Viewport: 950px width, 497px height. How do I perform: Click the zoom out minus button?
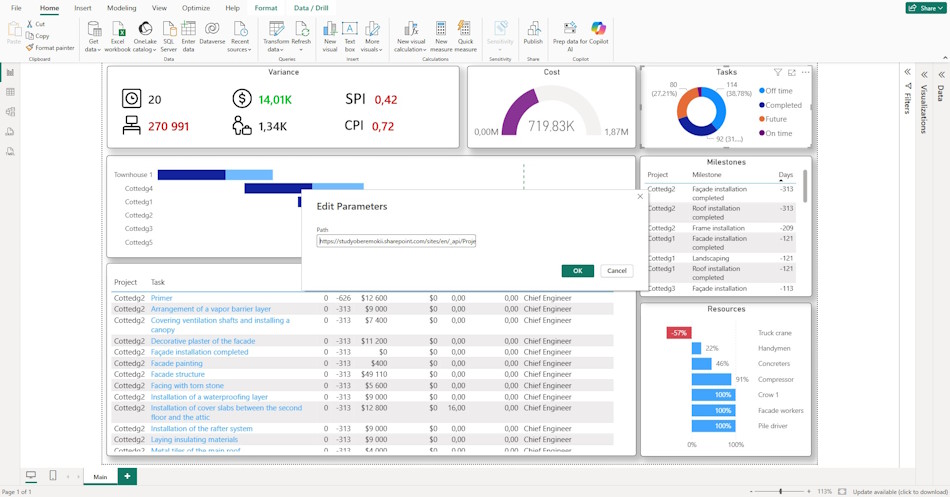751,492
